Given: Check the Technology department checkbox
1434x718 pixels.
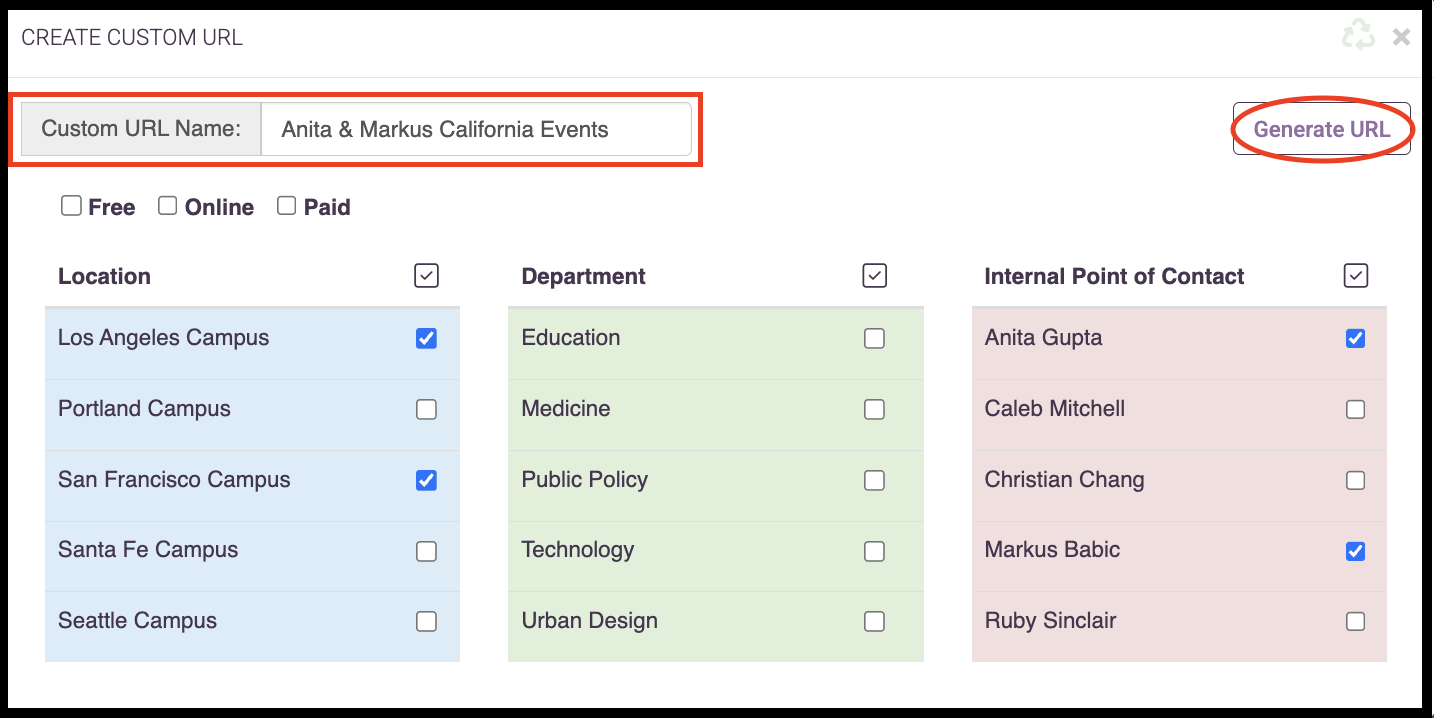Looking at the screenshot, I should click(875, 551).
